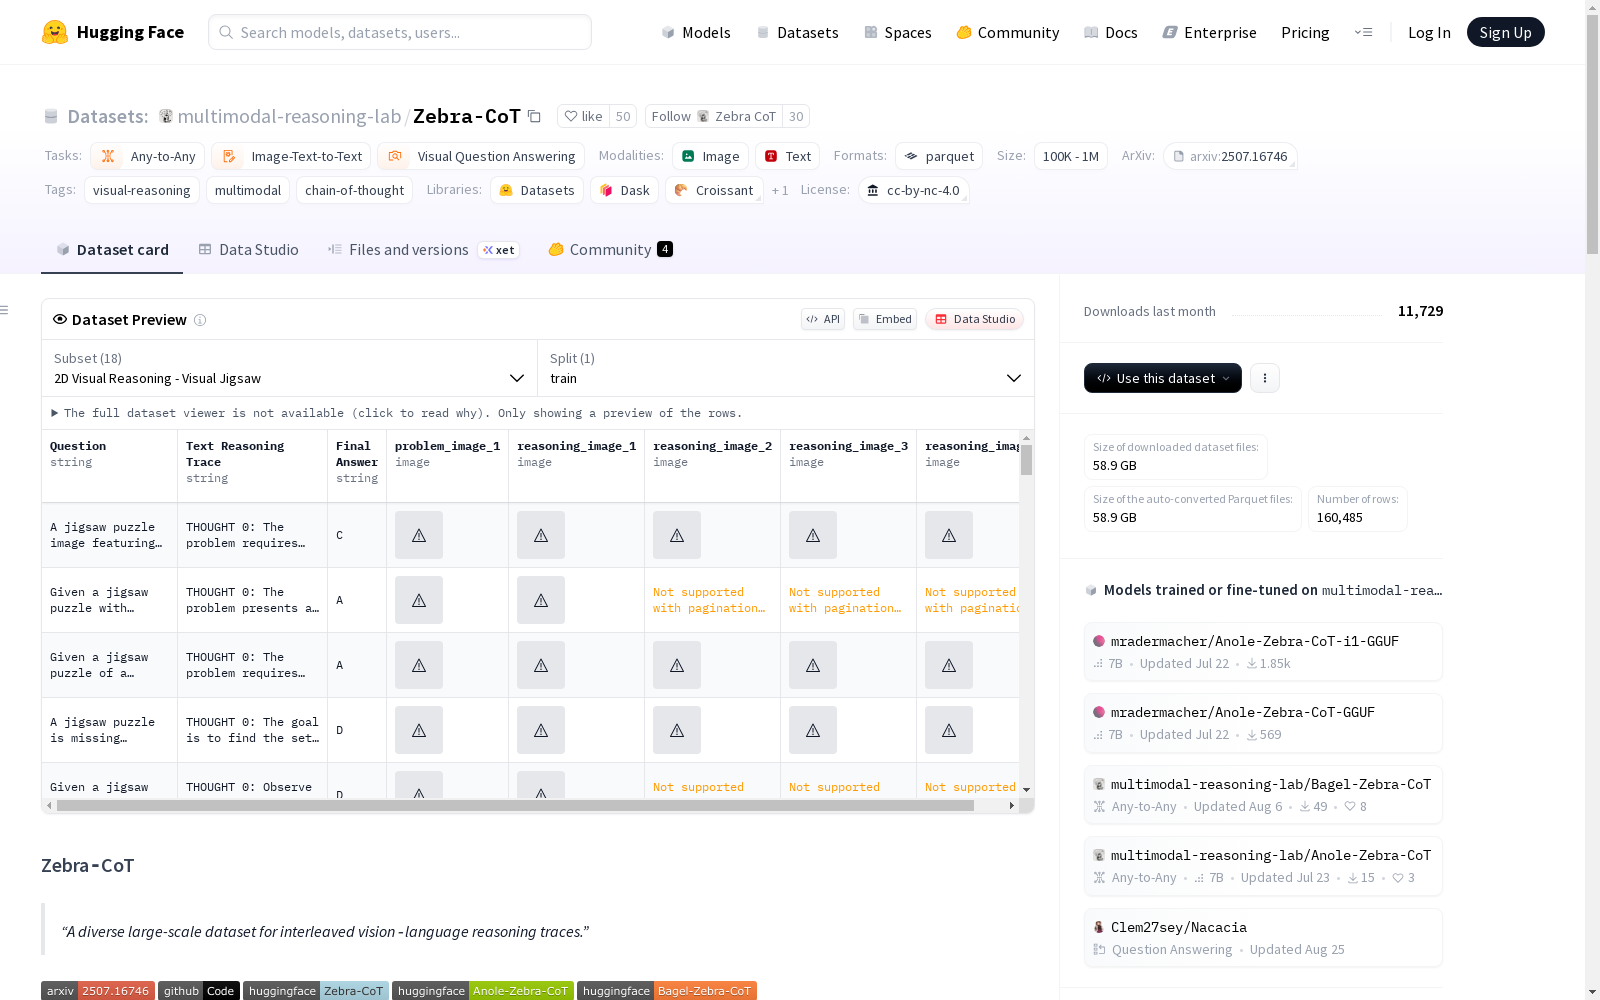Screen dimensions: 1600x1000
Task: Select the chain-of-thought tag
Action: 354,190
